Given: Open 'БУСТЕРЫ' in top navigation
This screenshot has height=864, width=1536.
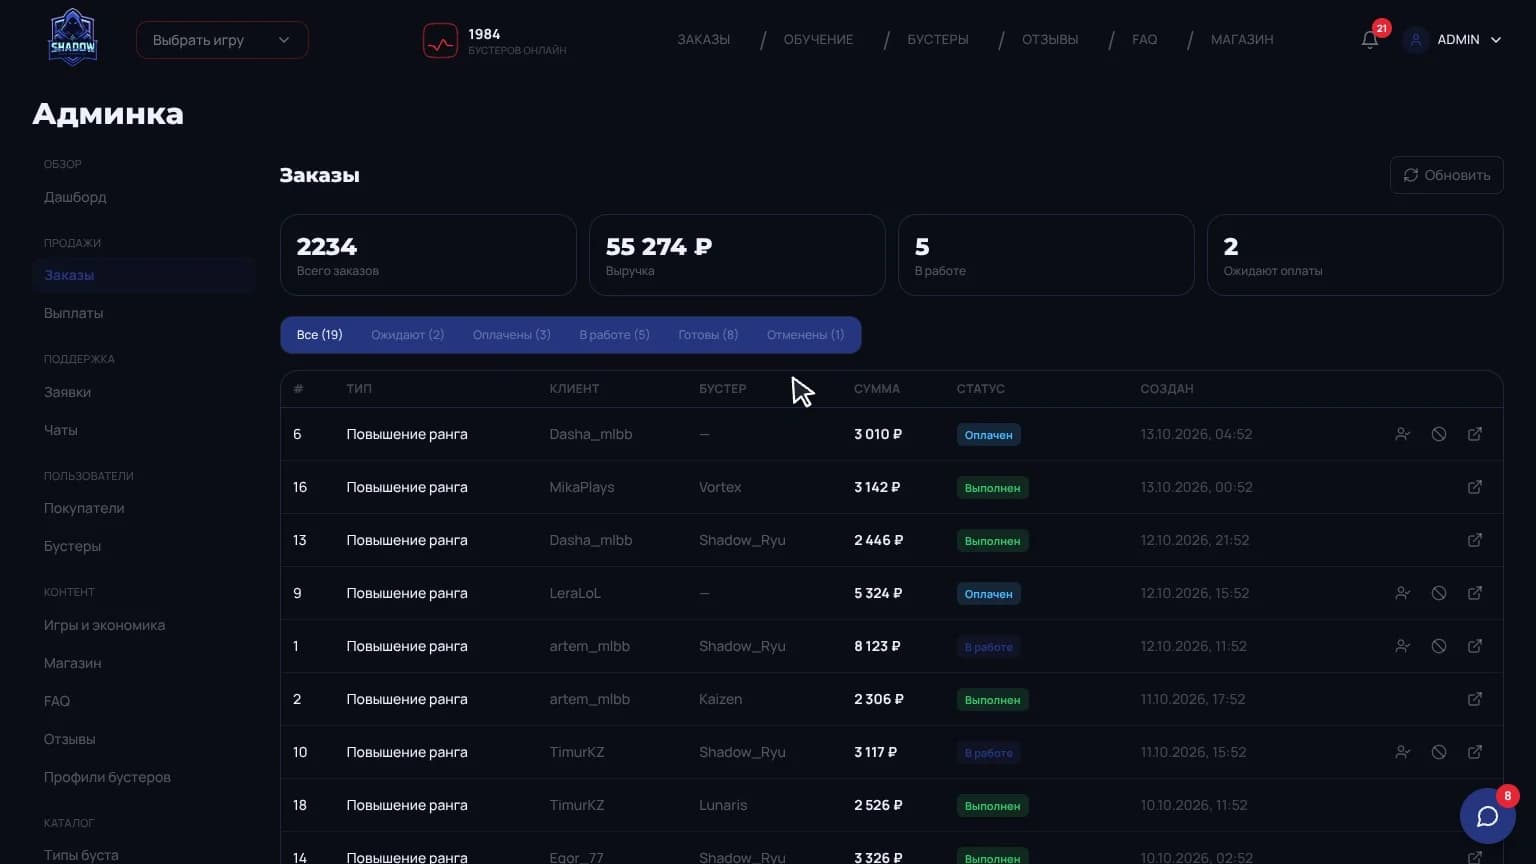Looking at the screenshot, I should pyautogui.click(x=938, y=40).
